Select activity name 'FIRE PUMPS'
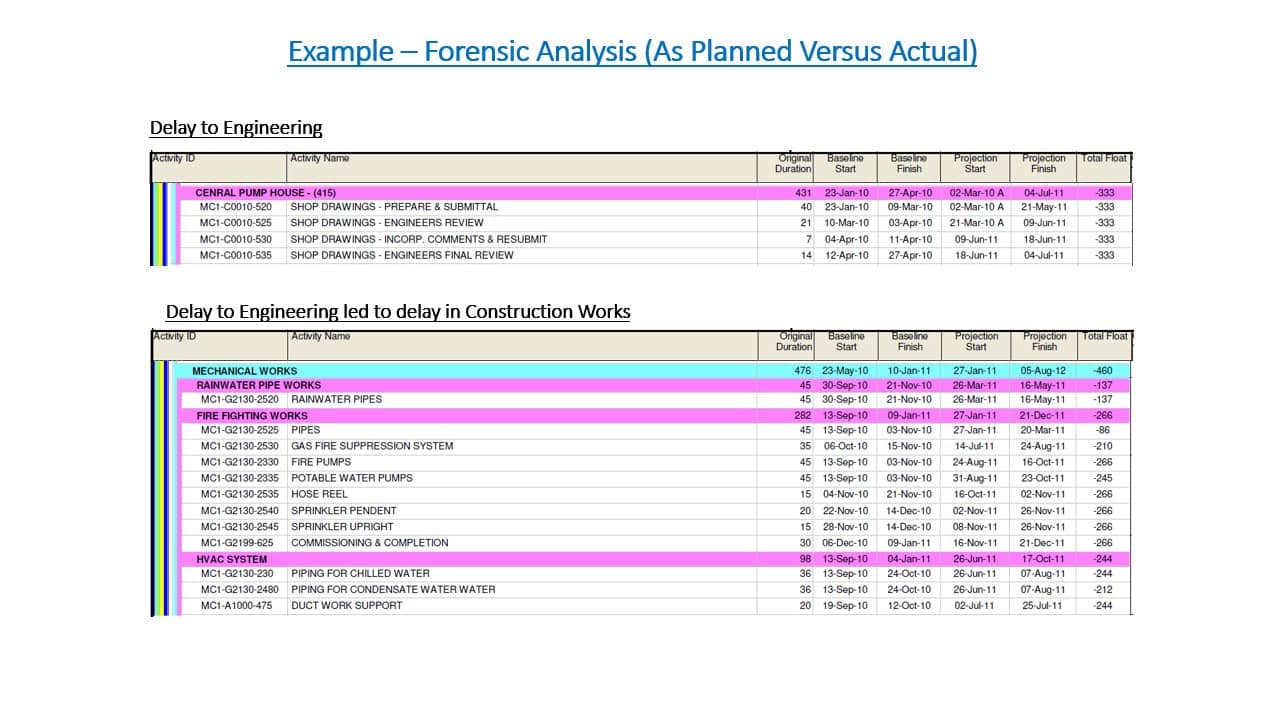Screen dimensions: 1280x720 tap(321, 462)
